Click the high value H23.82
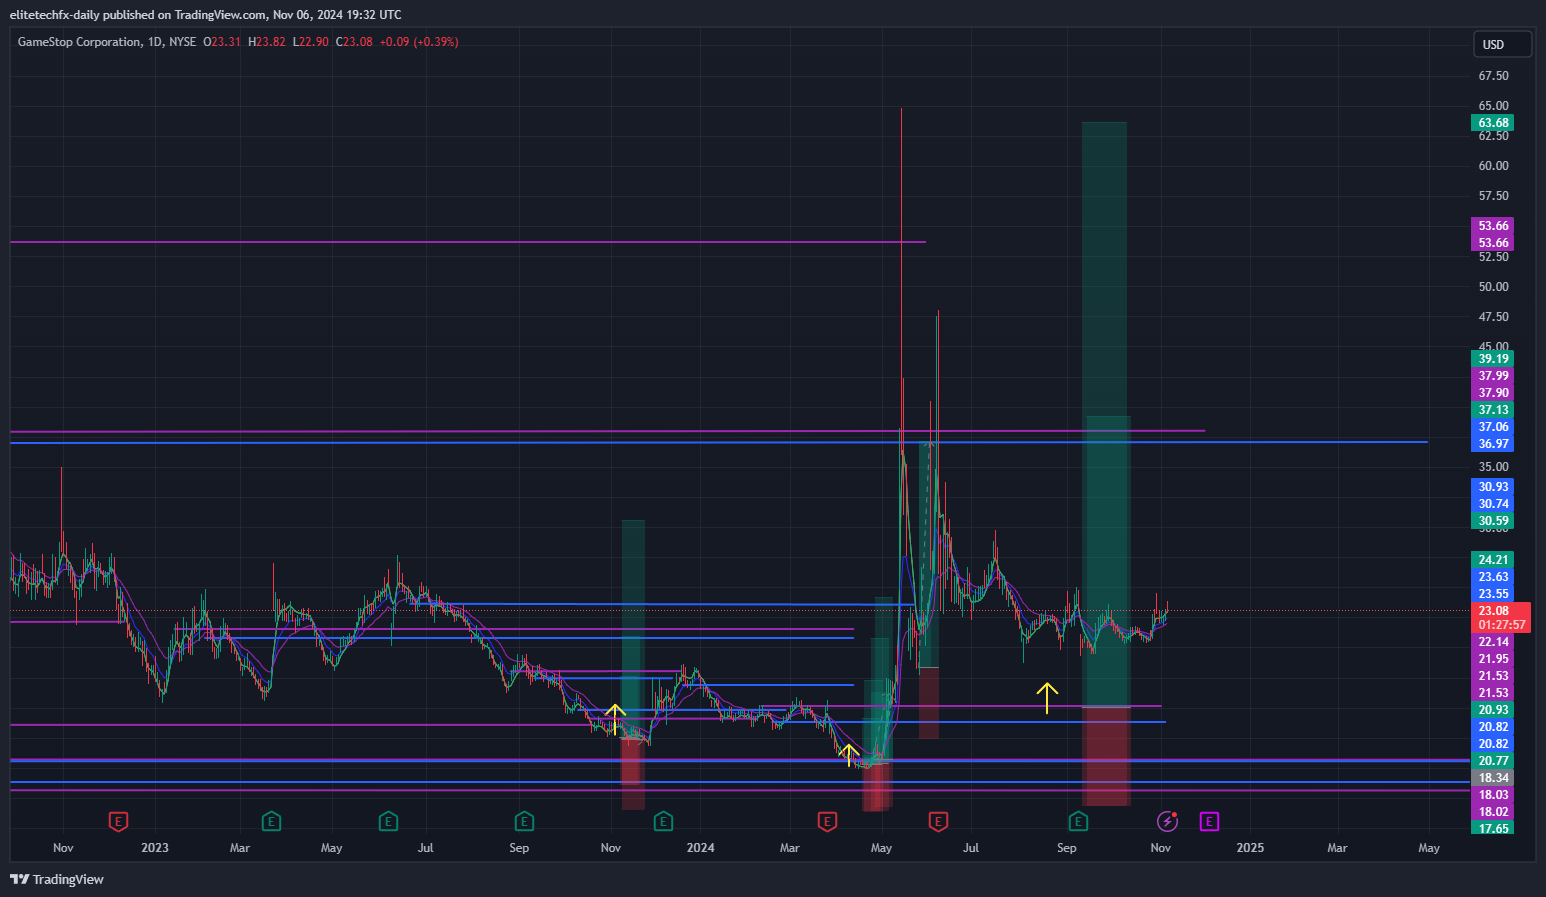Screen dimensions: 1546x897 pos(267,42)
